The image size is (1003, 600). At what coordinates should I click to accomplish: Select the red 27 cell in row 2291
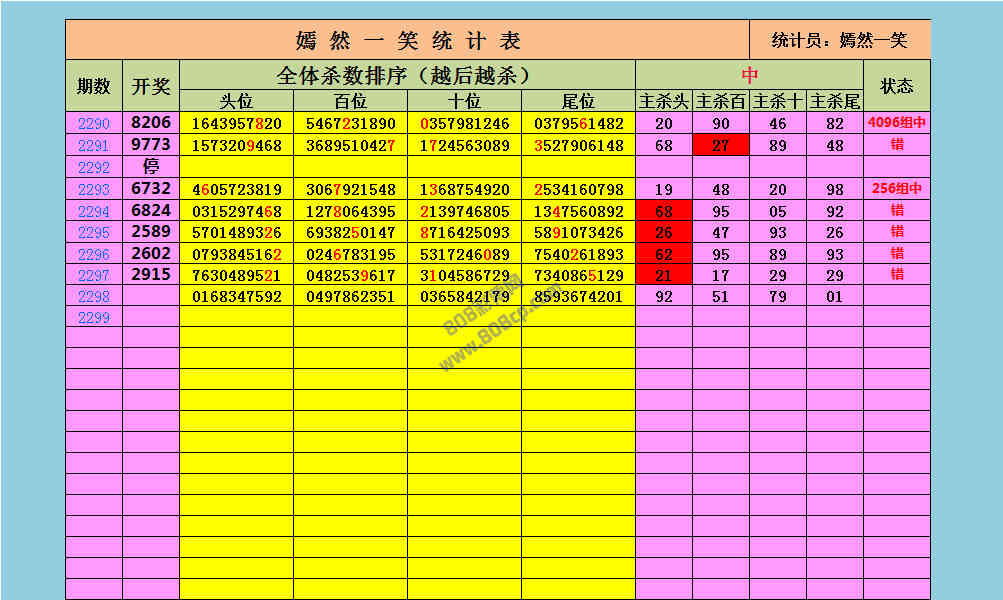point(720,146)
